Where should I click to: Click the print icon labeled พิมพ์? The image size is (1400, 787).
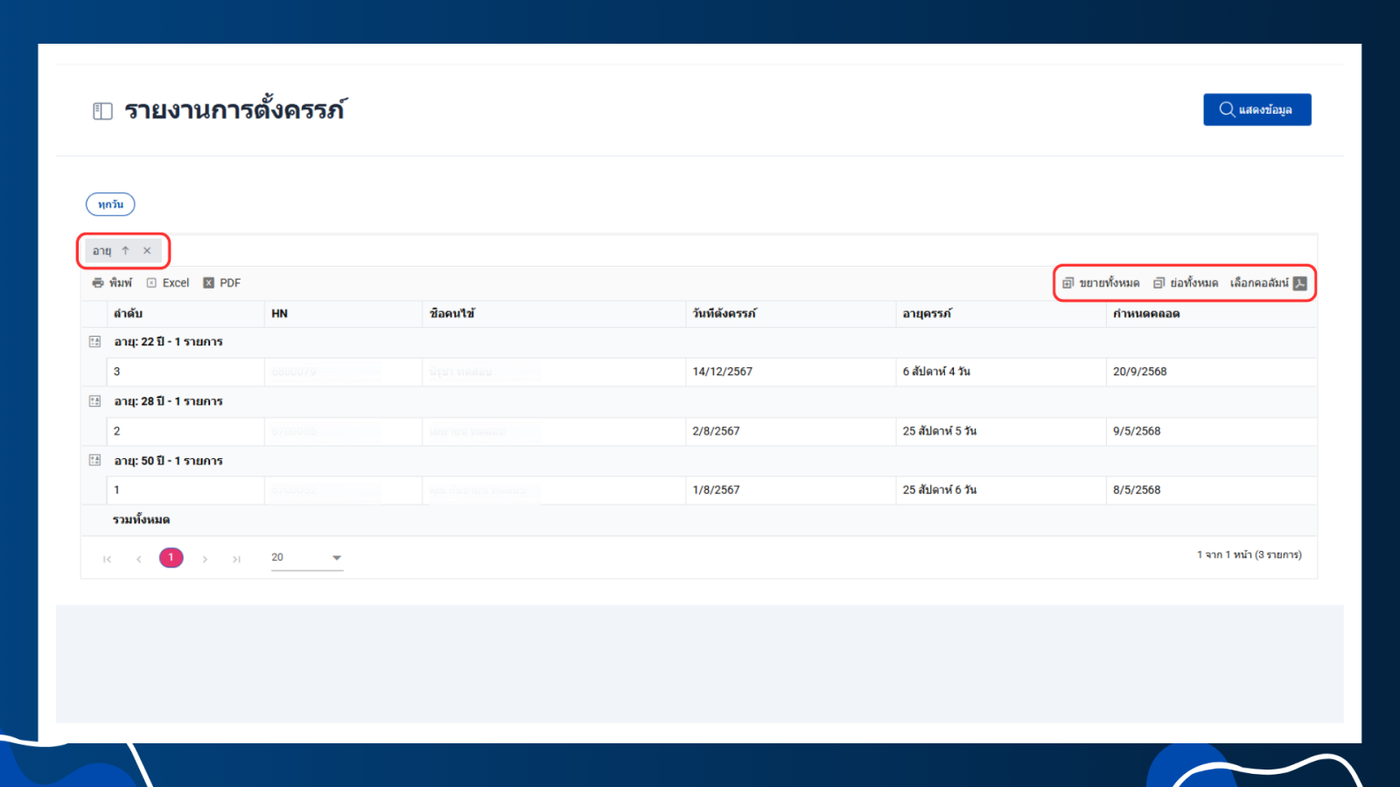click(x=98, y=283)
